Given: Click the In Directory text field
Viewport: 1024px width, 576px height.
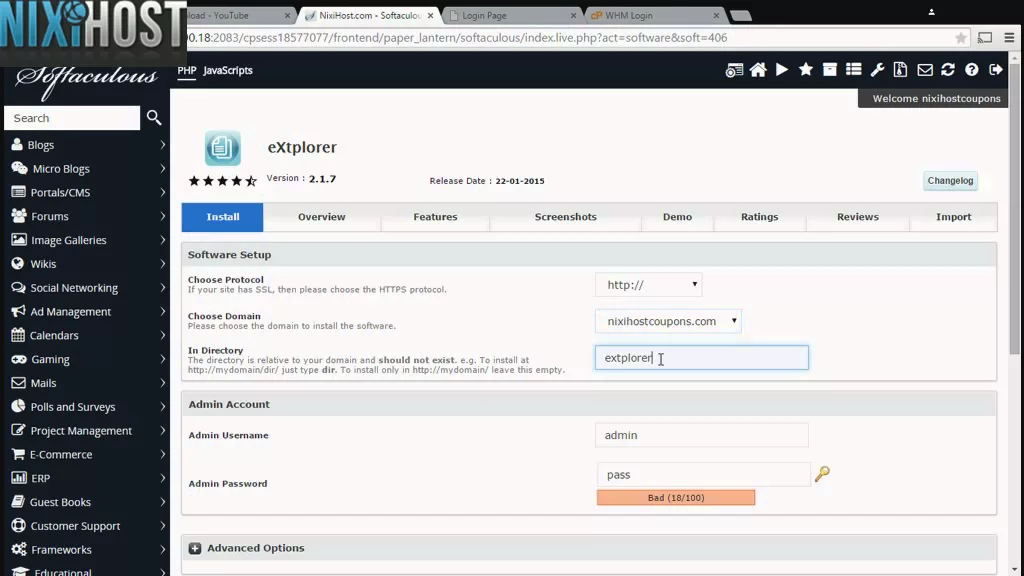Looking at the screenshot, I should (701, 358).
